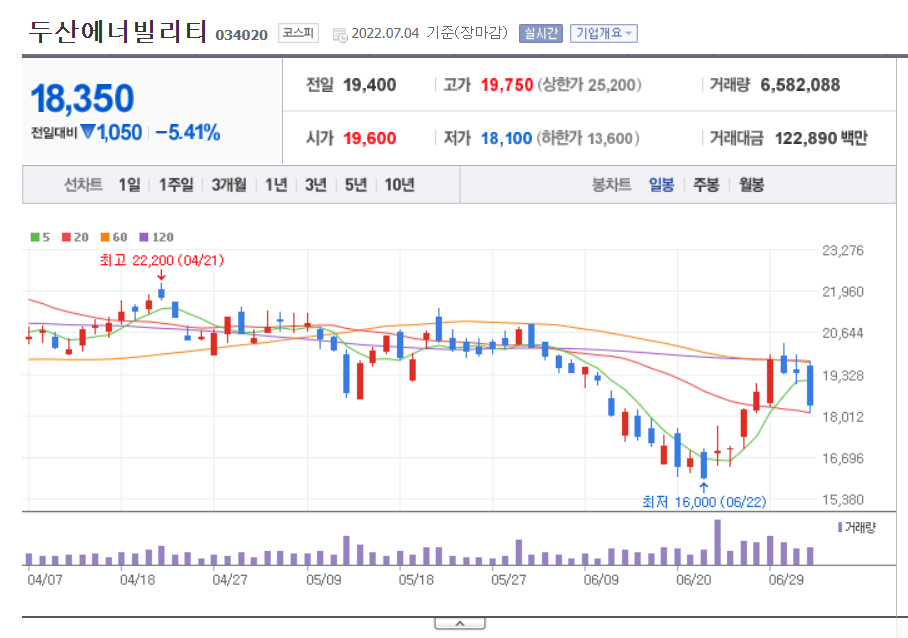Select the 1년 line chart period

tap(276, 185)
